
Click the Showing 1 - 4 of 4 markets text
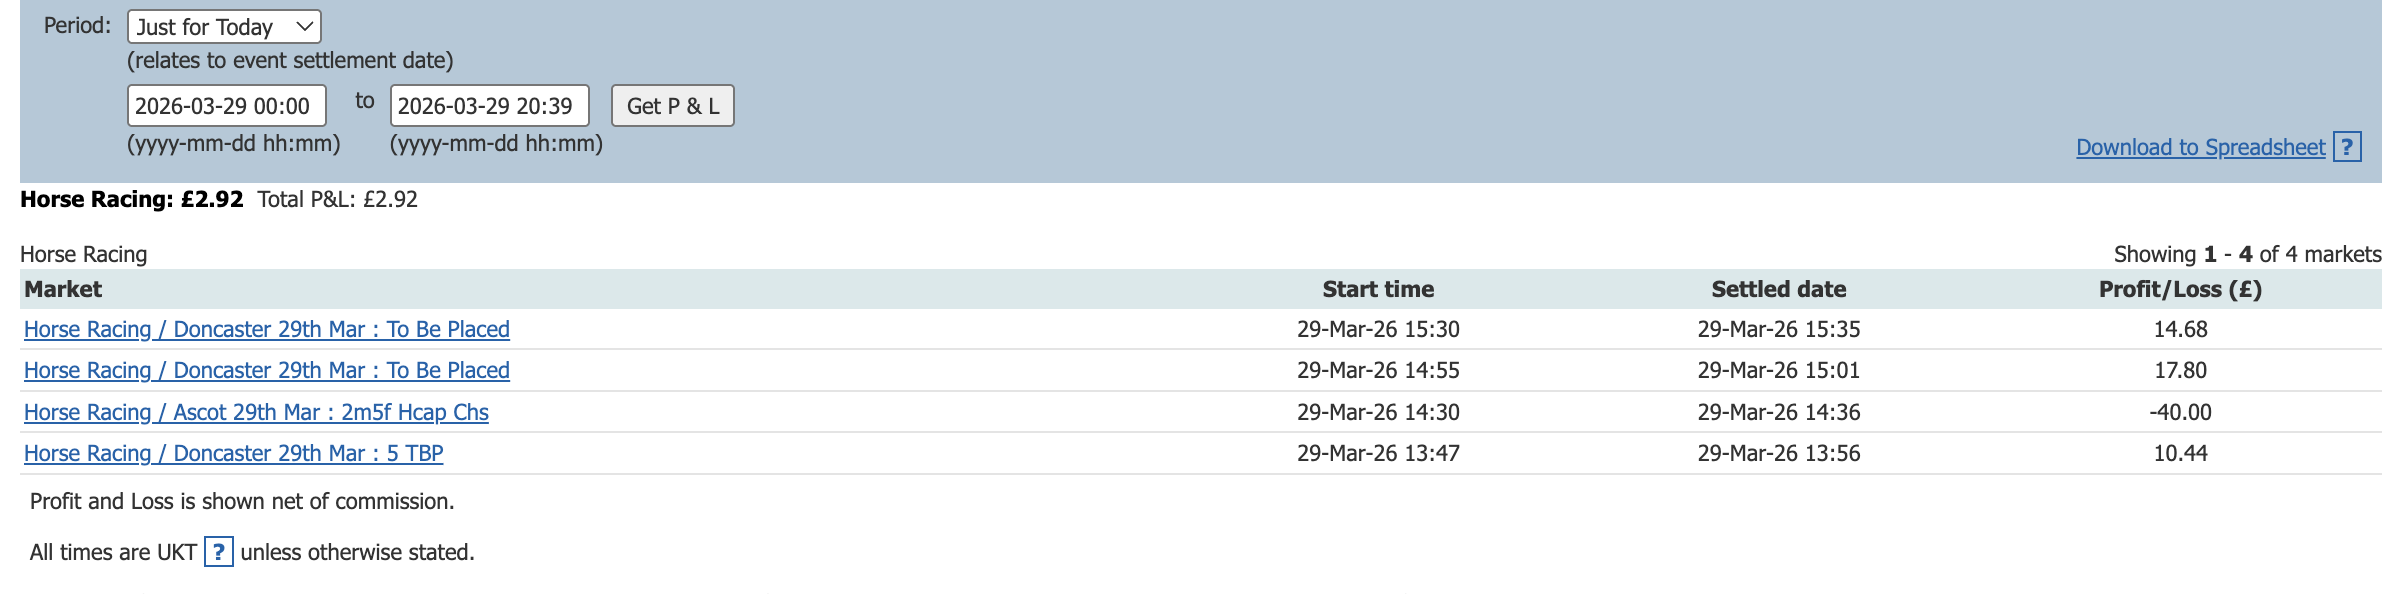(x=2246, y=254)
